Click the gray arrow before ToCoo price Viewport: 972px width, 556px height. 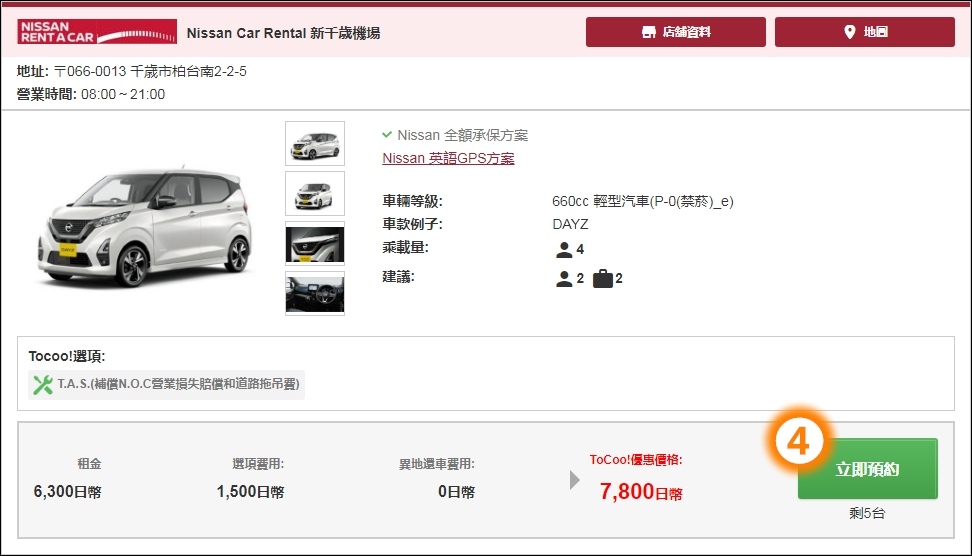(575, 480)
